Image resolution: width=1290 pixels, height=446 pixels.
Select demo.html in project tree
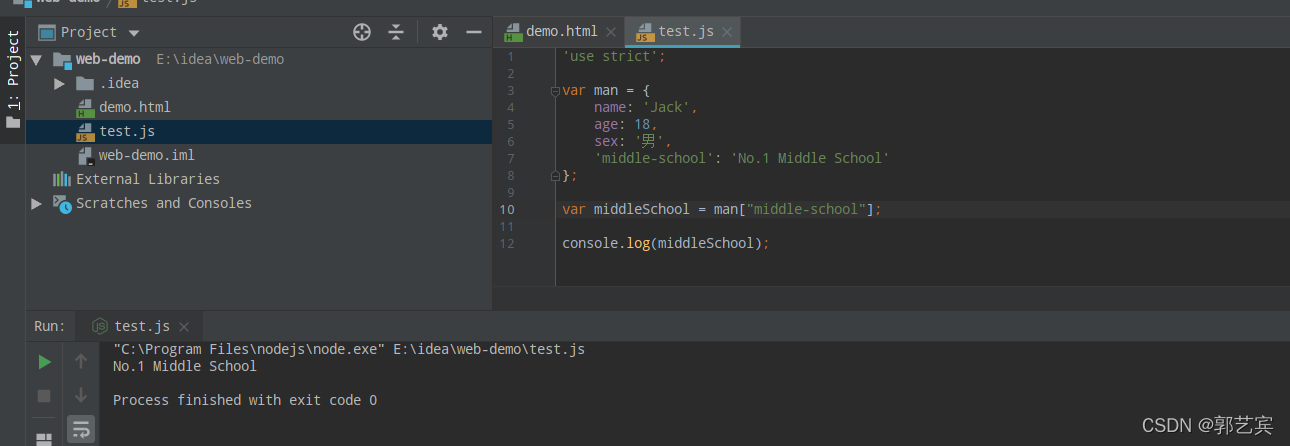point(135,107)
